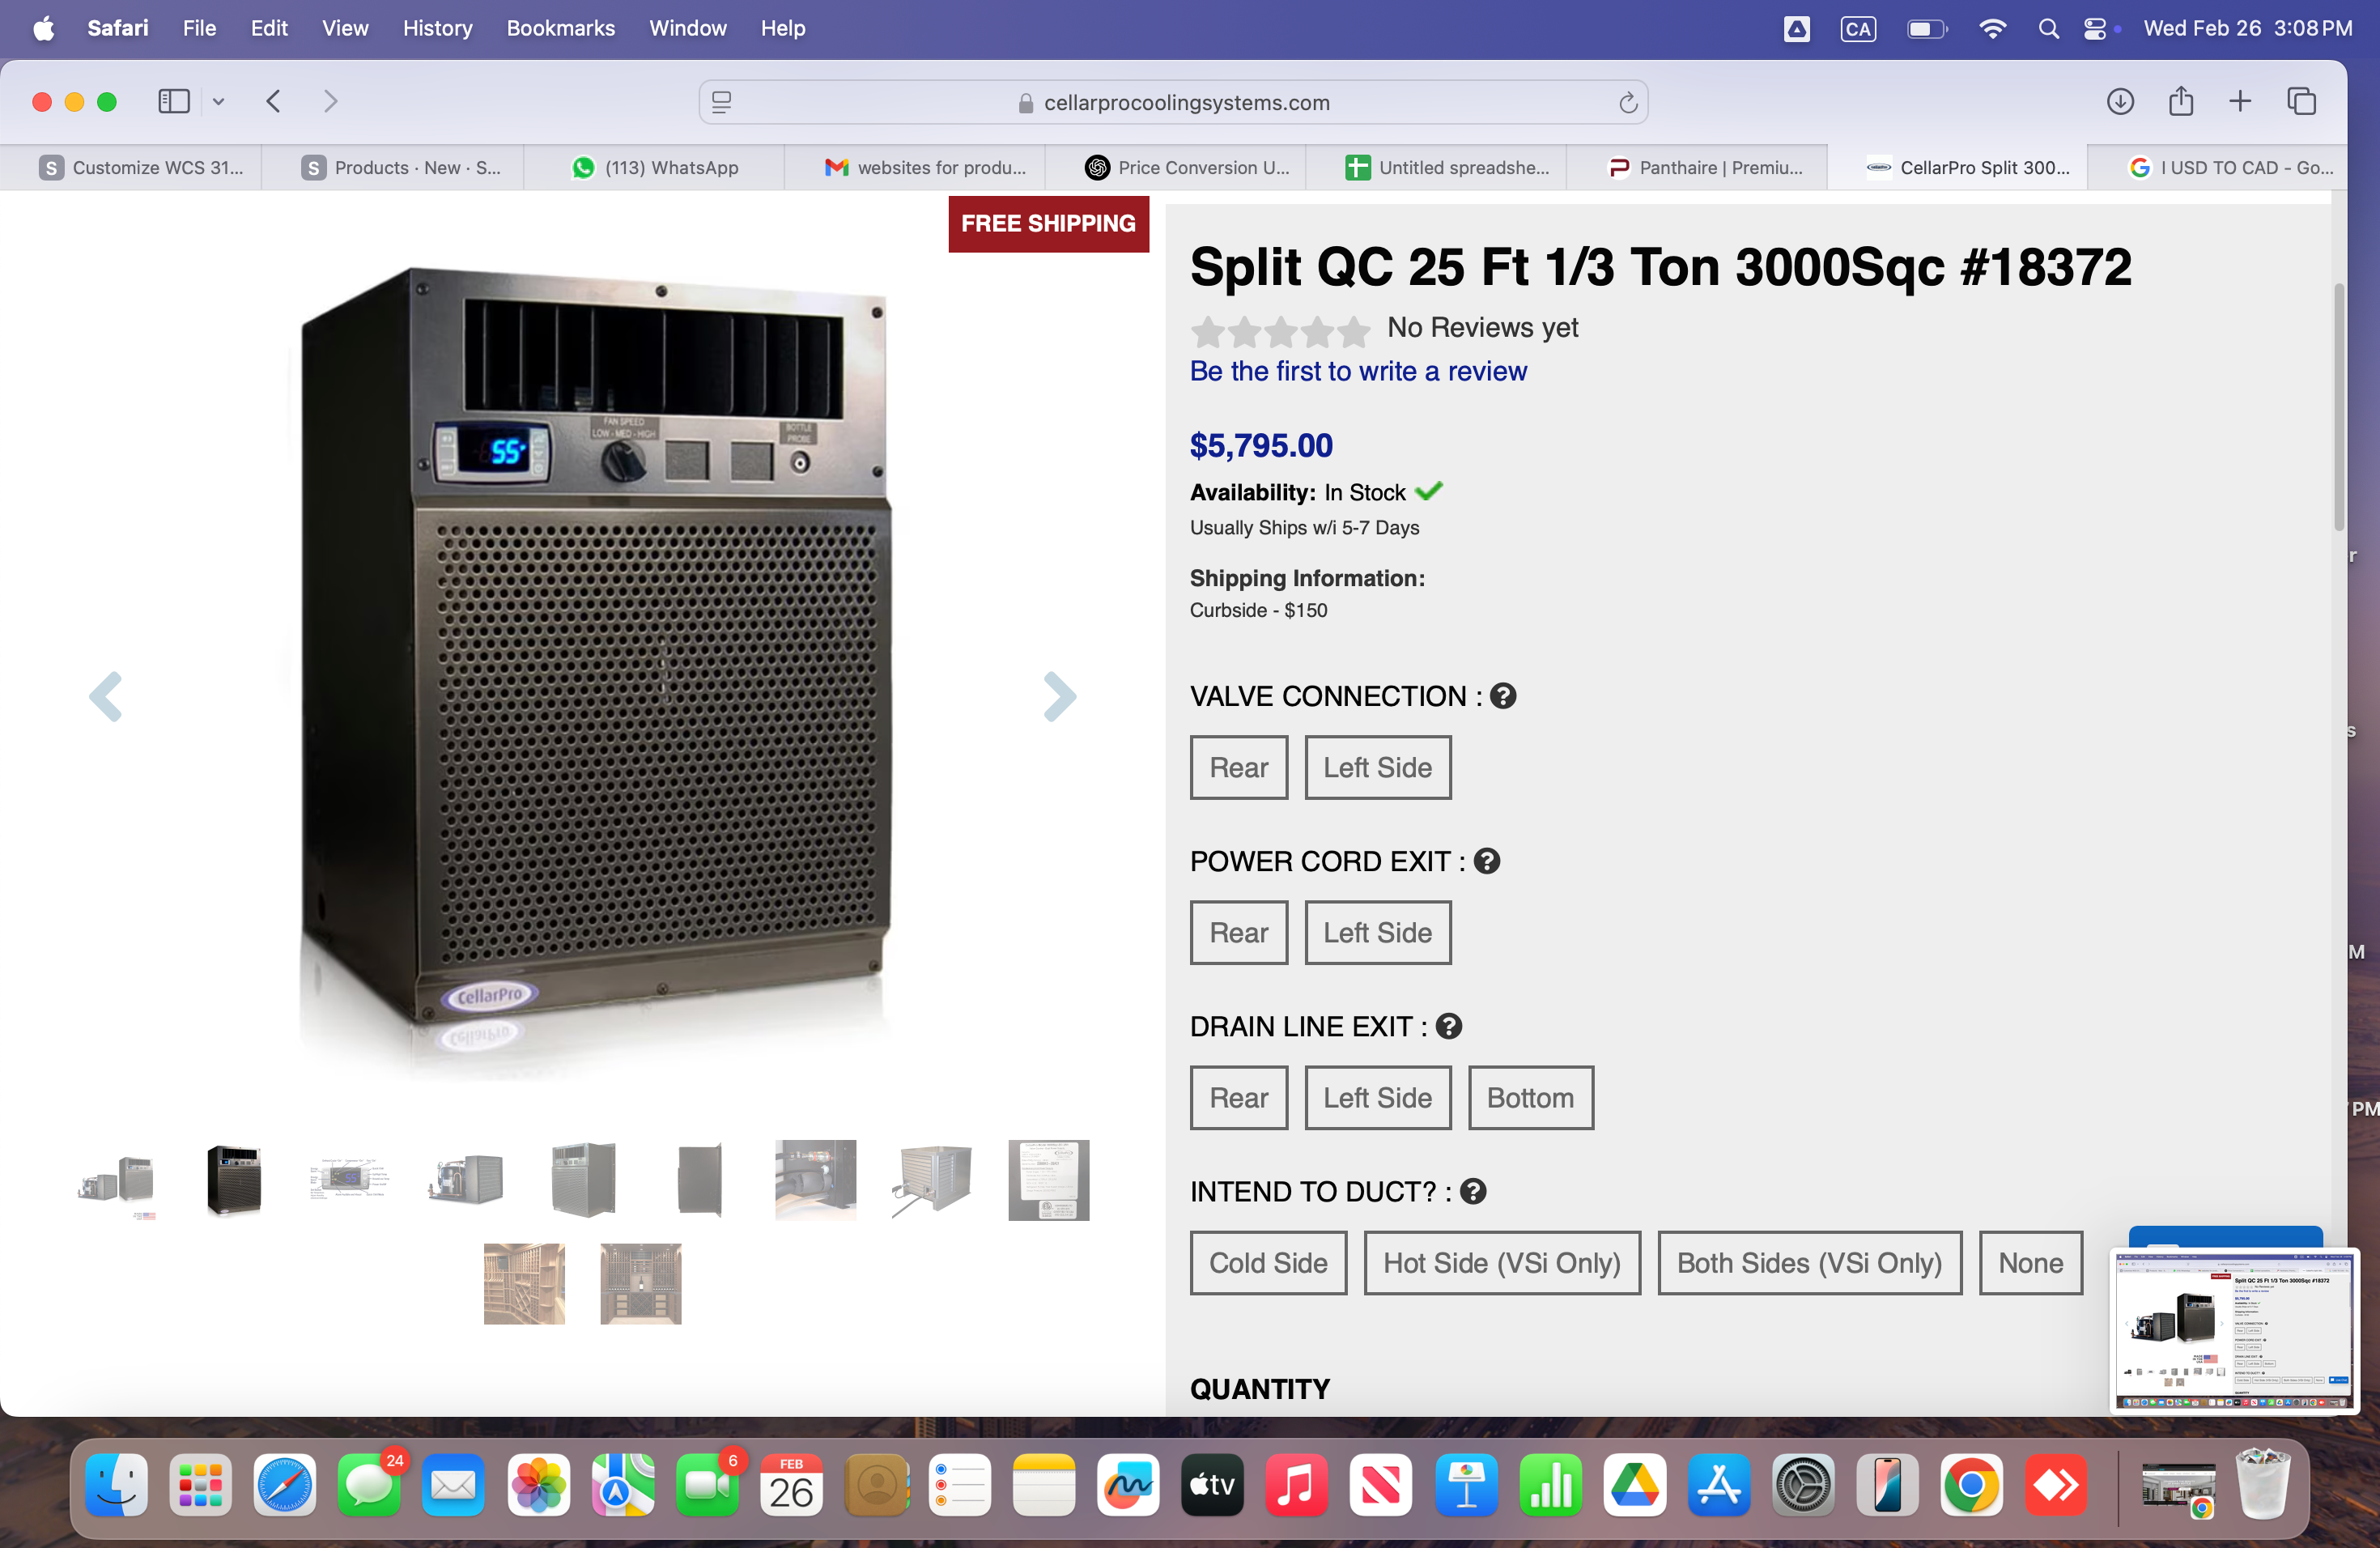Screen dimensions: 2380x1548
Task: Click the Safari sidebar toggle icon
Action: tap(174, 101)
